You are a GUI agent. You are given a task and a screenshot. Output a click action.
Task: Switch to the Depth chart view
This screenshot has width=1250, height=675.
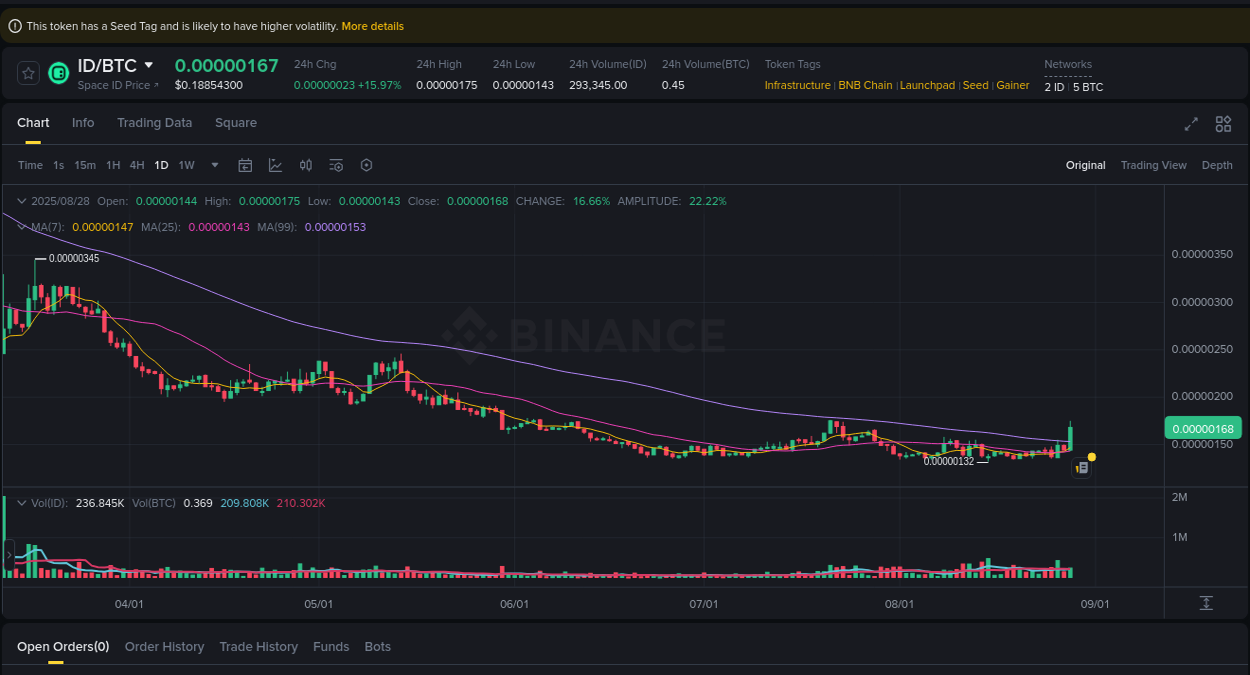1217,165
